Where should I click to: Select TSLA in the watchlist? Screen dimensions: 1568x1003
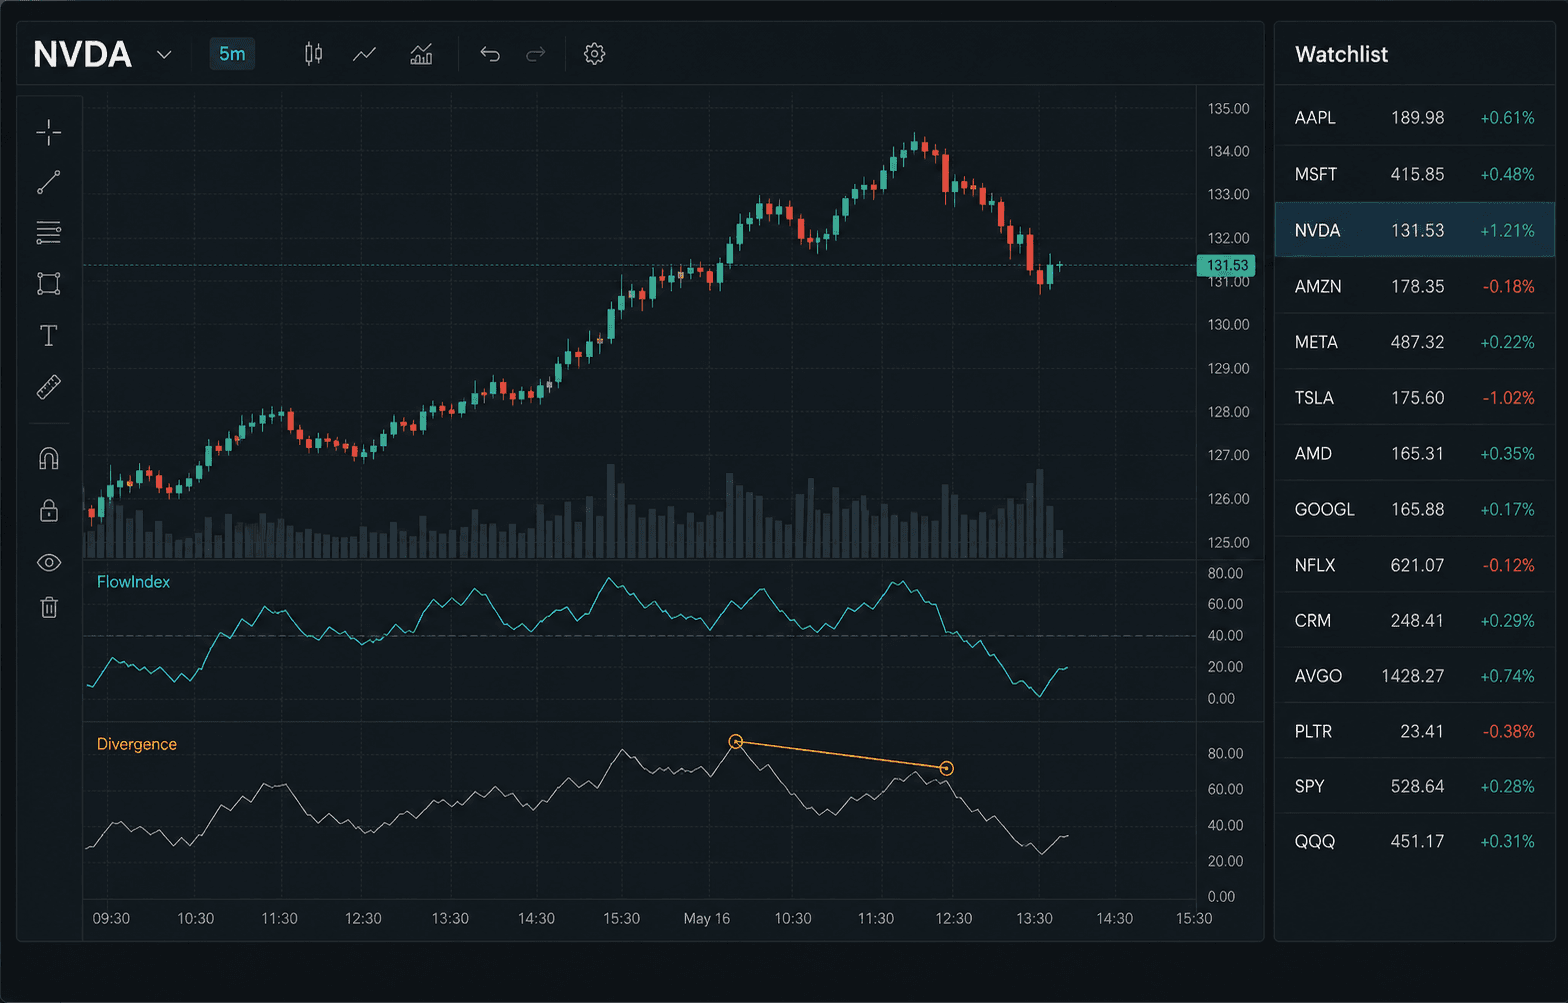click(1414, 398)
